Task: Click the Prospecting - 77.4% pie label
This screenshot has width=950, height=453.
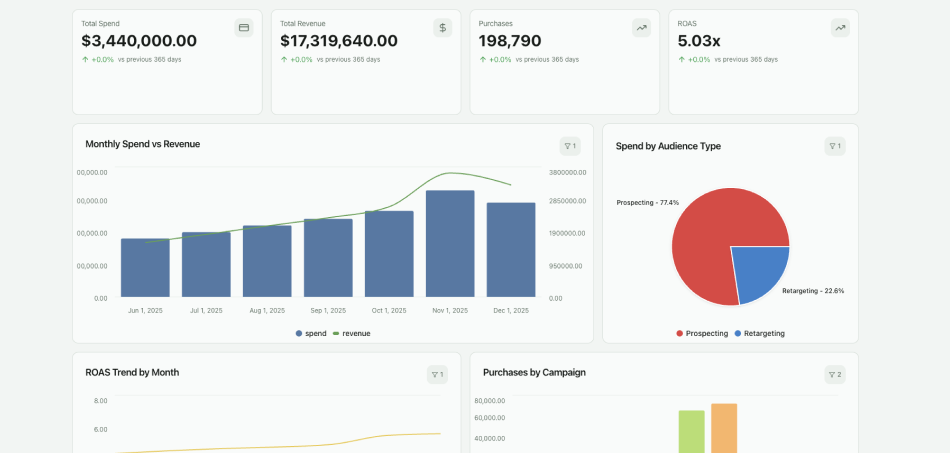Action: coord(648,202)
